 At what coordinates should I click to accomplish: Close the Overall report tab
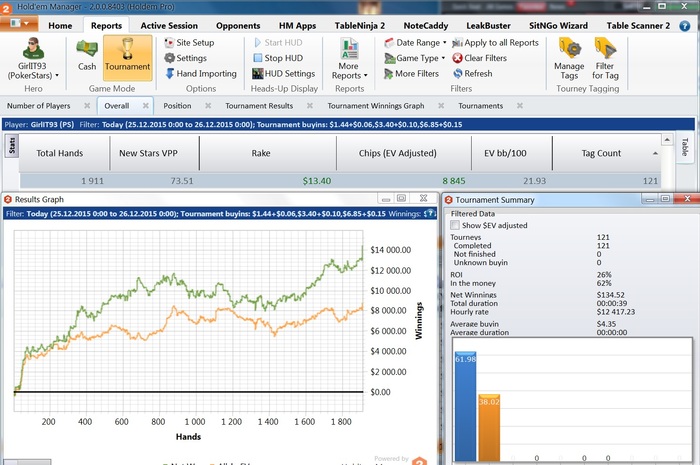pyautogui.click(x=146, y=106)
